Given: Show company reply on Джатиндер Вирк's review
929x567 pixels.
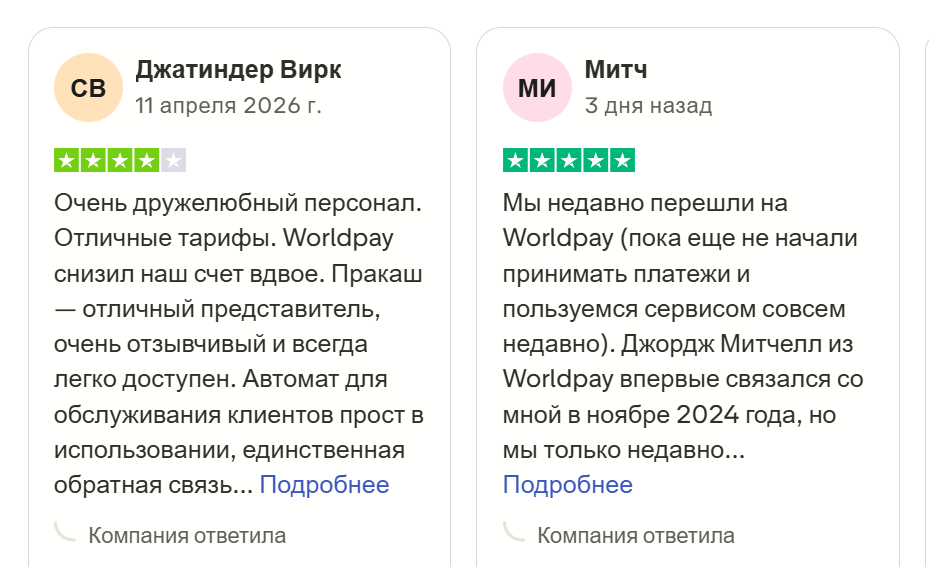Looking at the screenshot, I should click(187, 536).
